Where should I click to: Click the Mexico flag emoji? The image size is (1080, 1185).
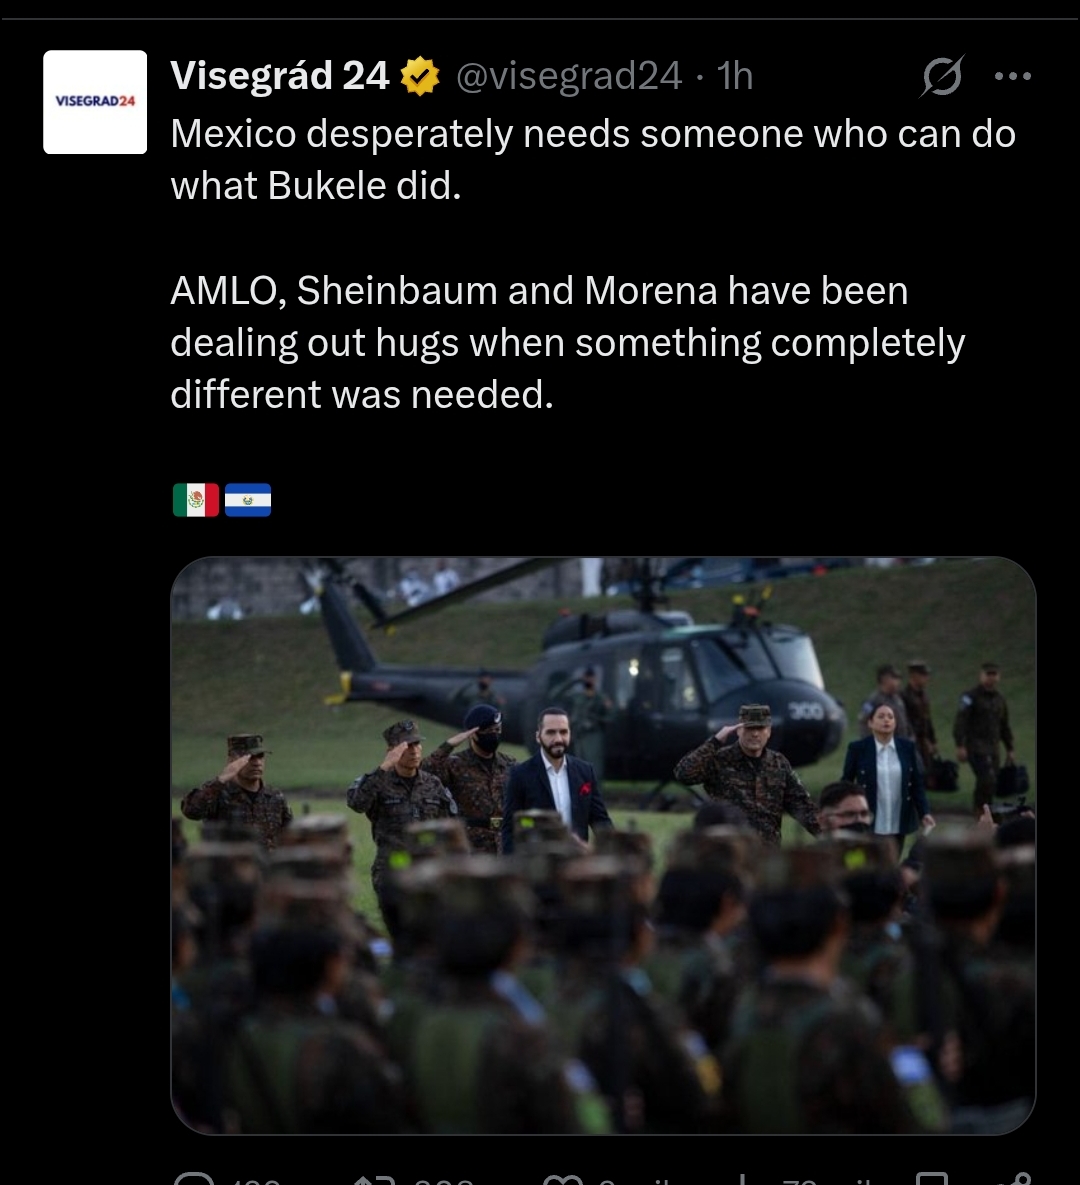click(x=196, y=500)
